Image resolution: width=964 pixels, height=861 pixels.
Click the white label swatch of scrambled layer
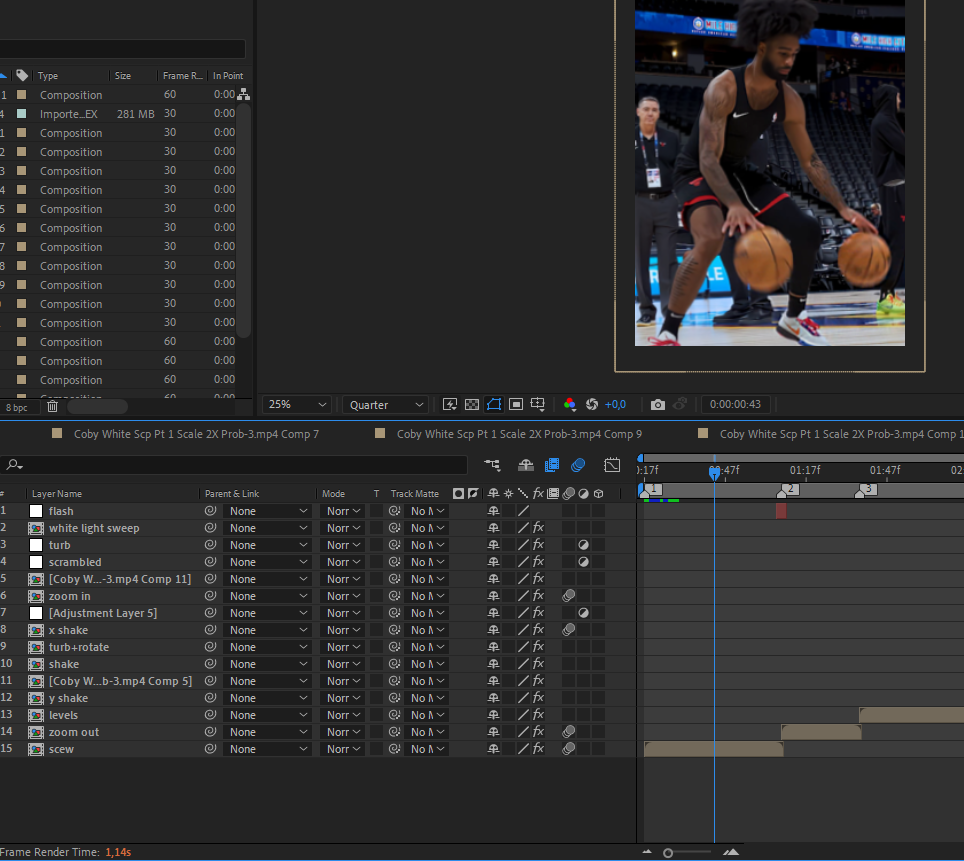pos(36,561)
